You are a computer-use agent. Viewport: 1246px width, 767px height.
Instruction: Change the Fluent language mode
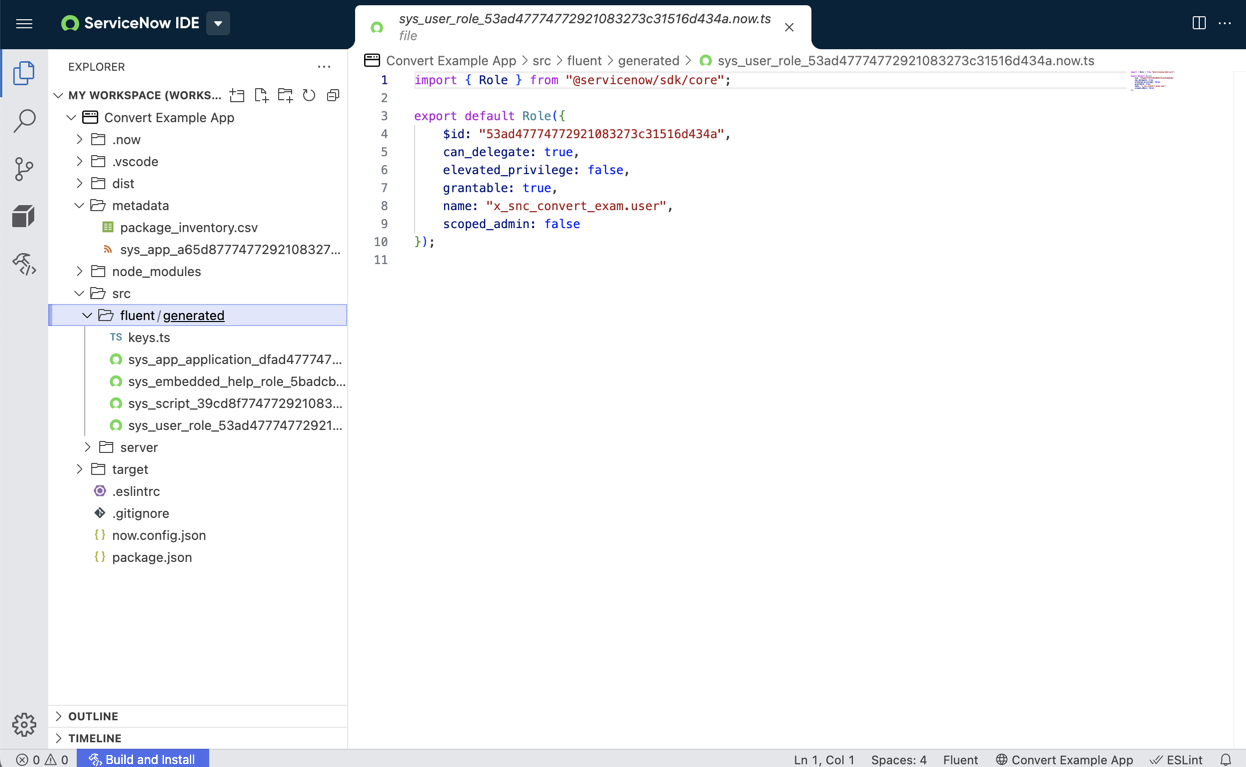(x=960, y=759)
